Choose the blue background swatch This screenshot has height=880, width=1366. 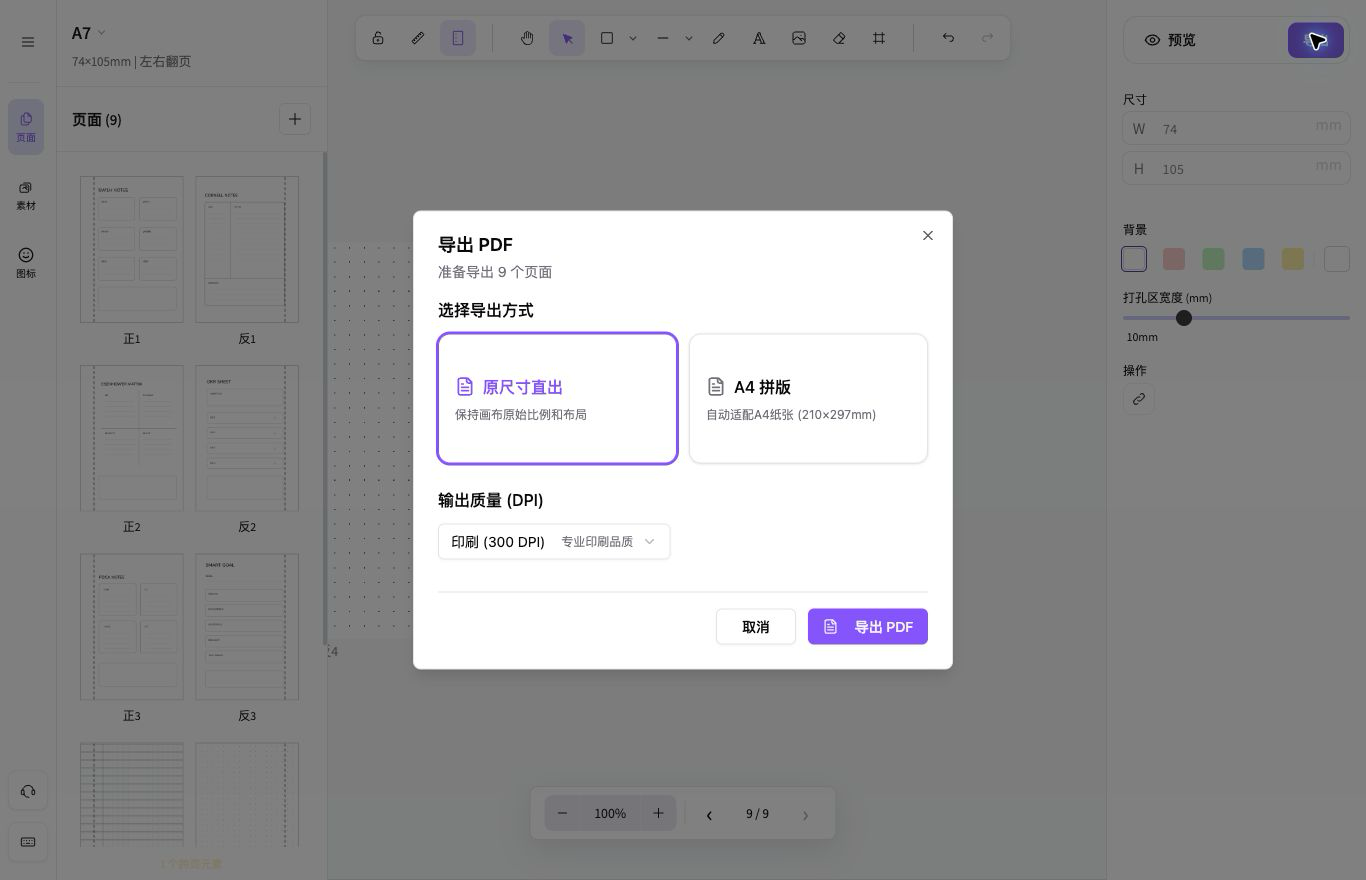click(x=1253, y=259)
